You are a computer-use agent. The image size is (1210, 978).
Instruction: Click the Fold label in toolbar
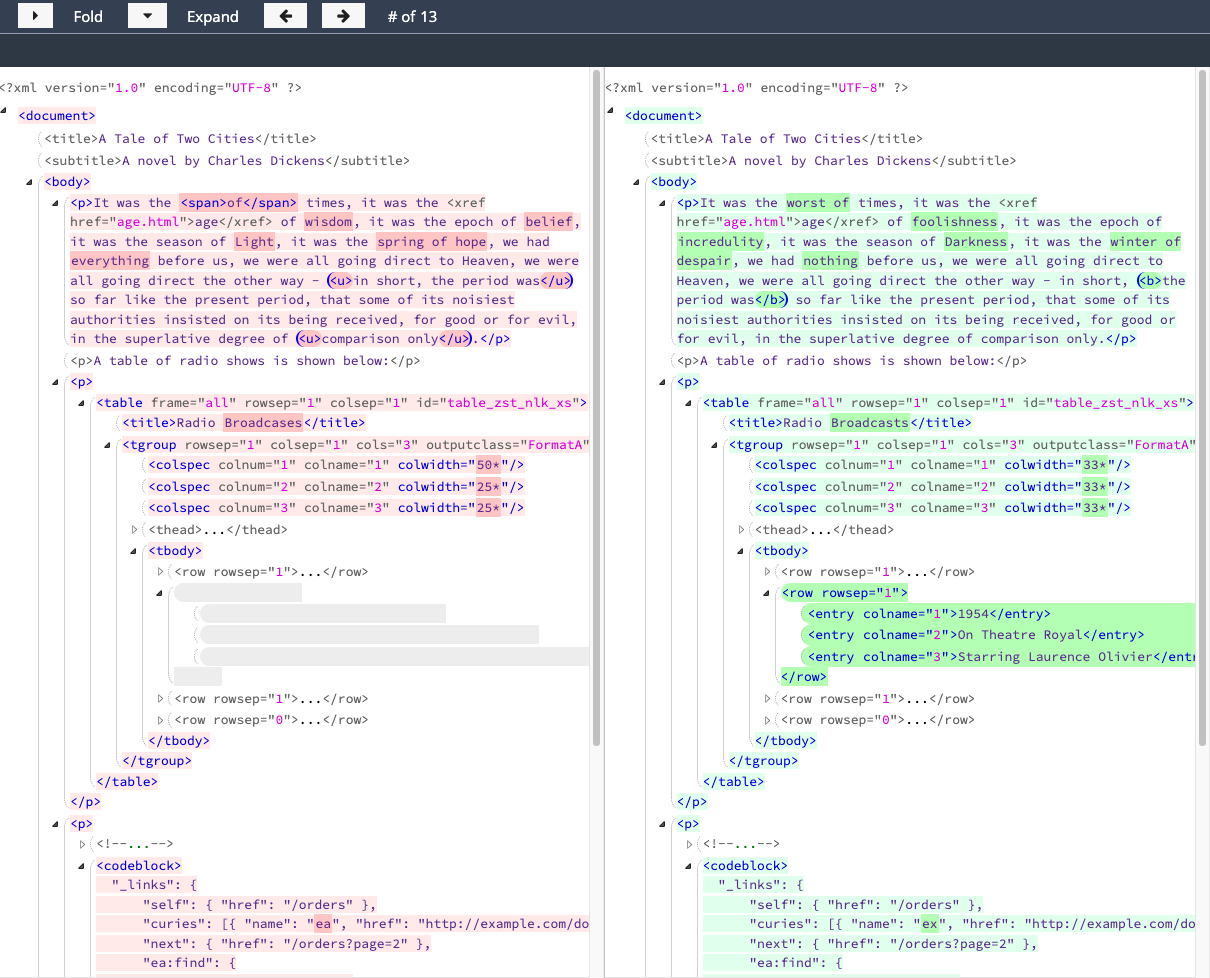click(88, 16)
